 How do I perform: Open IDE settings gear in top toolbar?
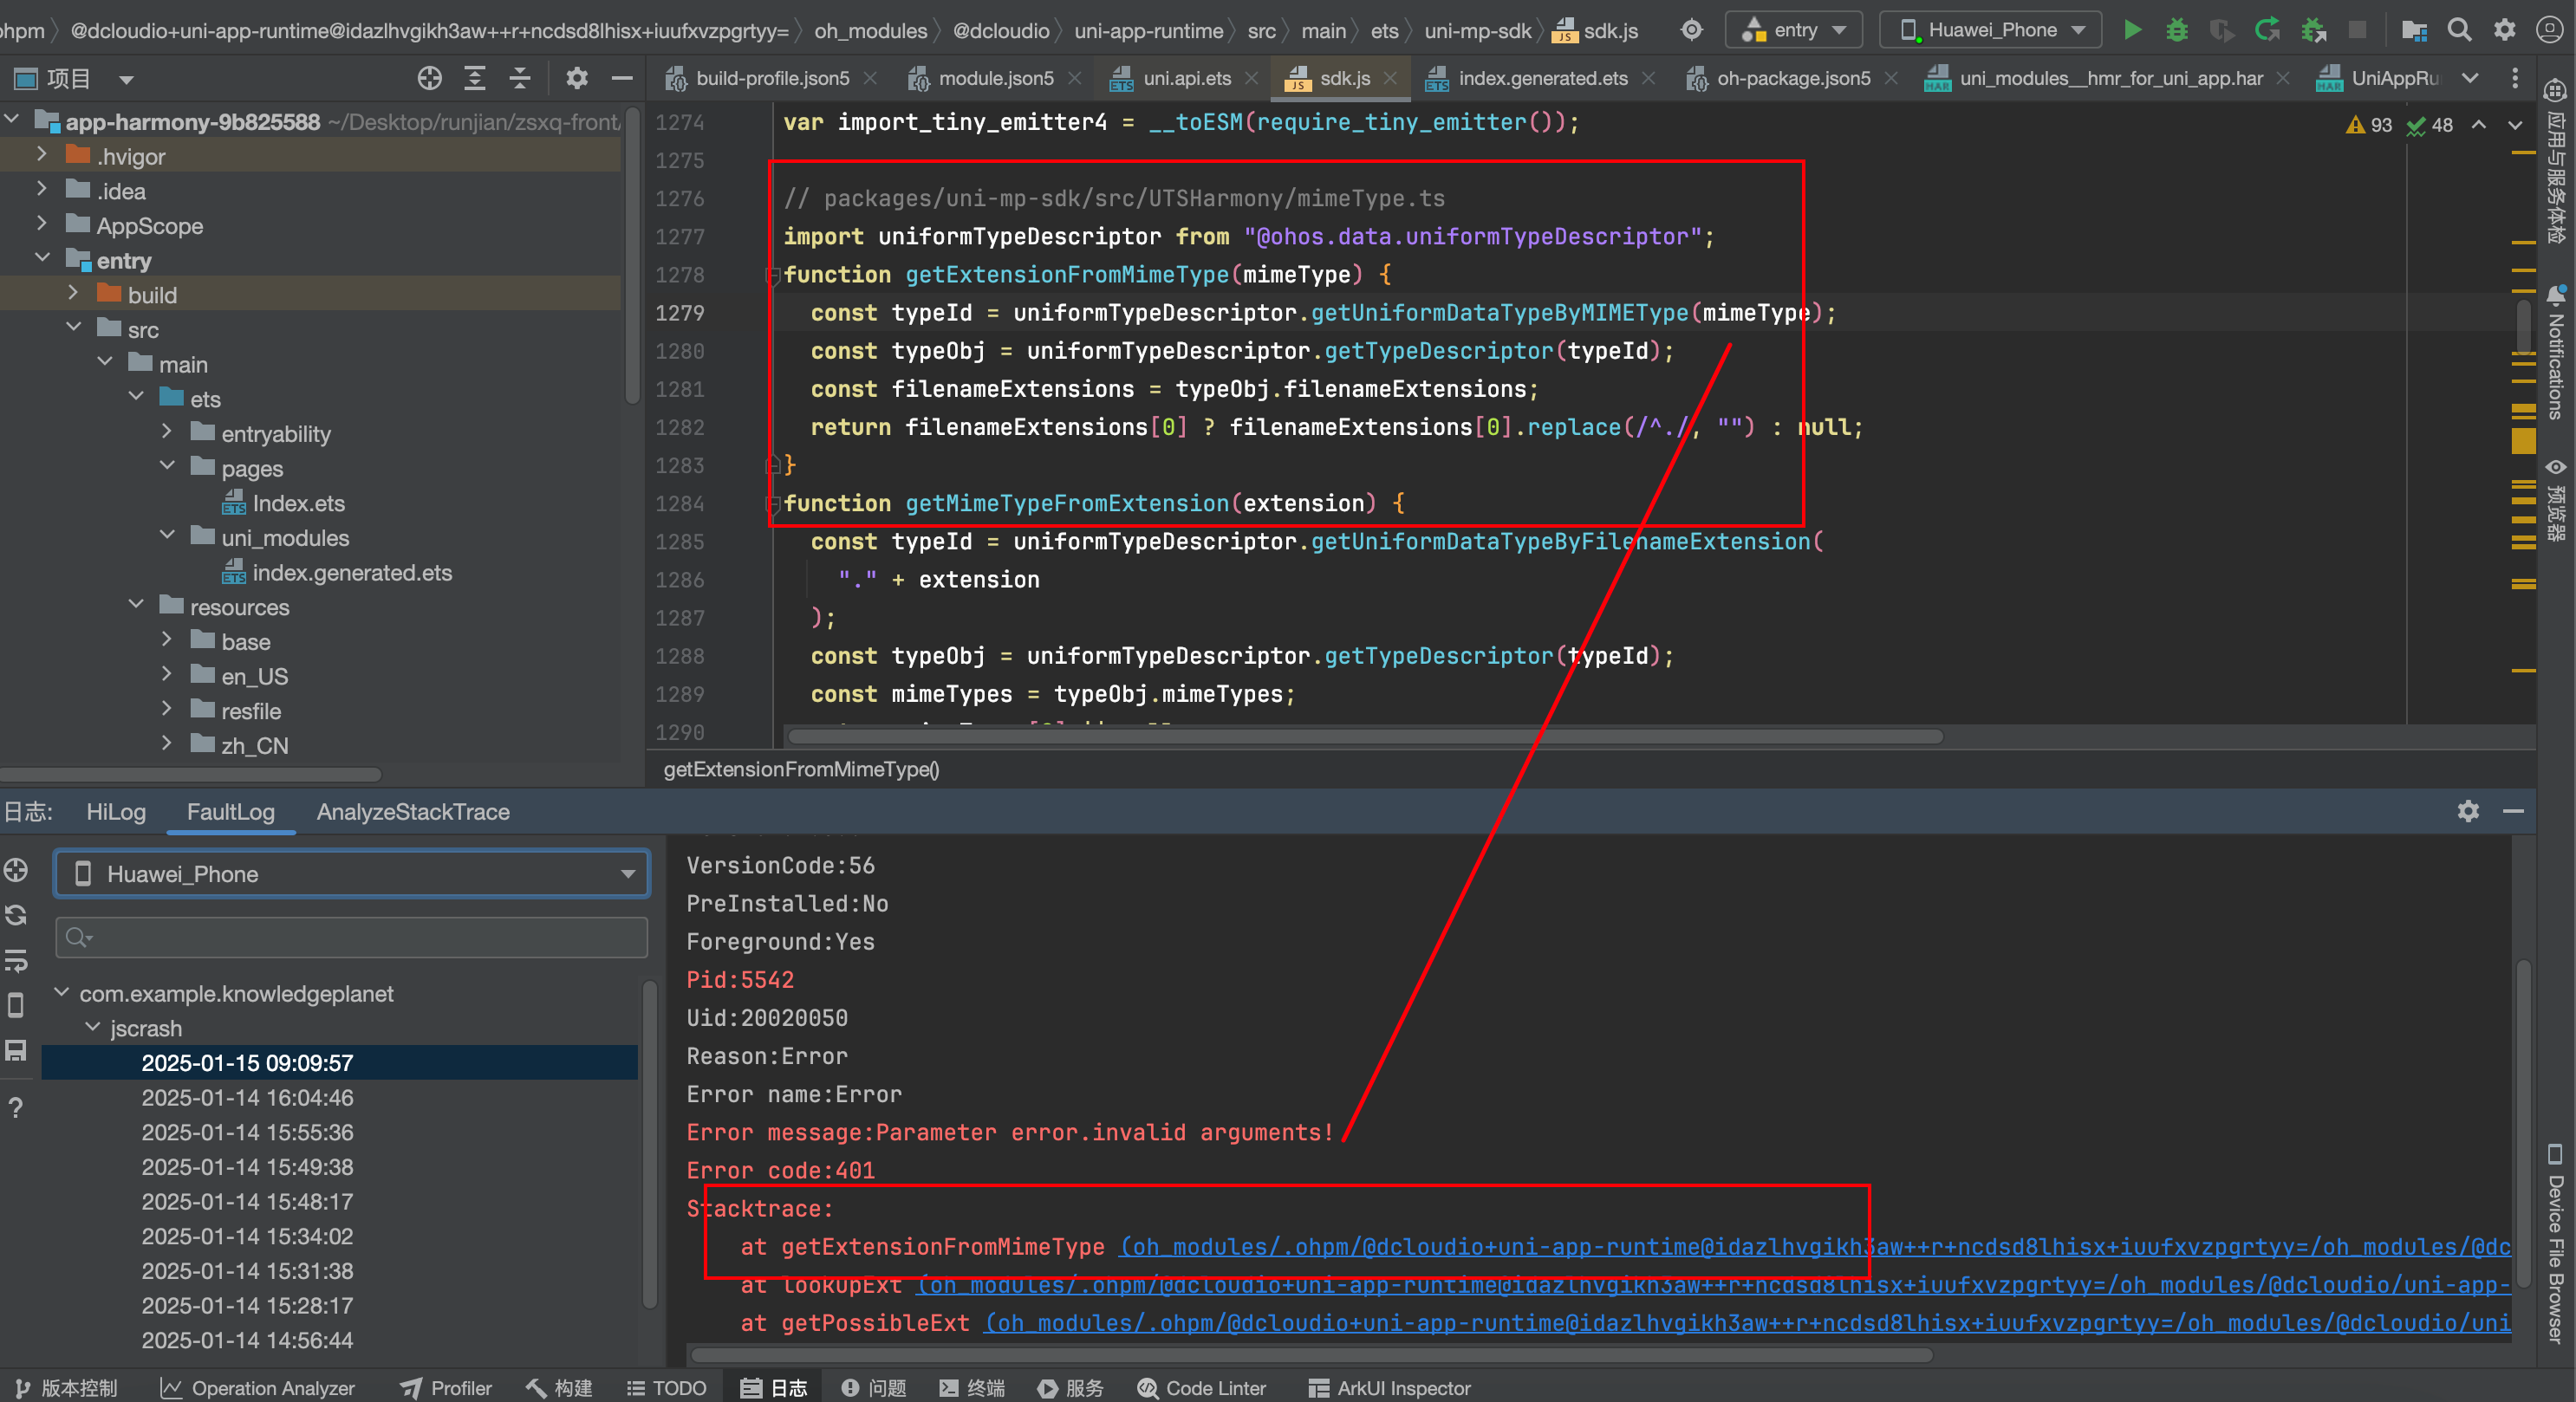pos(2504,30)
